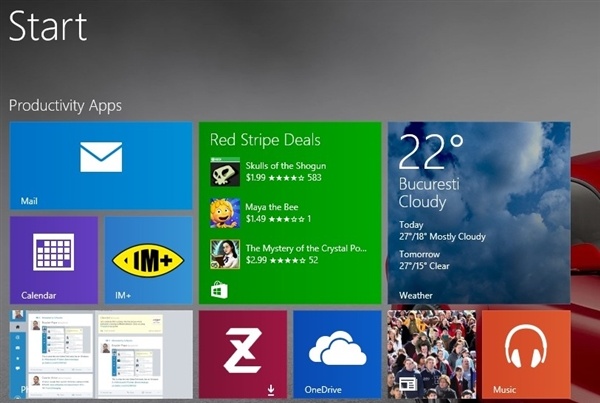The image size is (600, 403).
Task: Click the 22° temperature reading
Action: [x=431, y=152]
